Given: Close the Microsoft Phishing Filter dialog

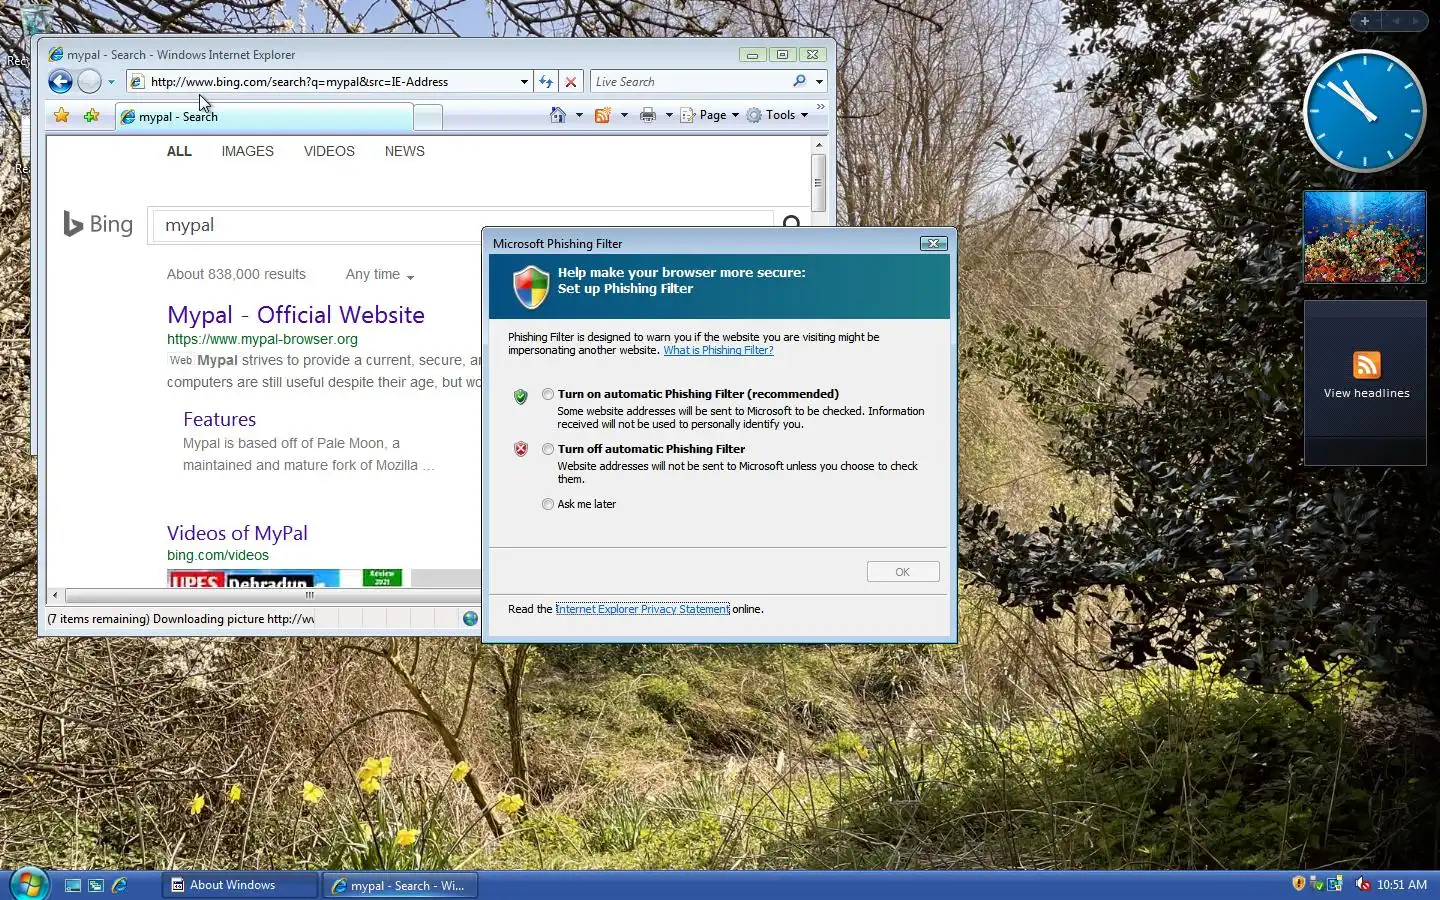Looking at the screenshot, I should coord(933,243).
